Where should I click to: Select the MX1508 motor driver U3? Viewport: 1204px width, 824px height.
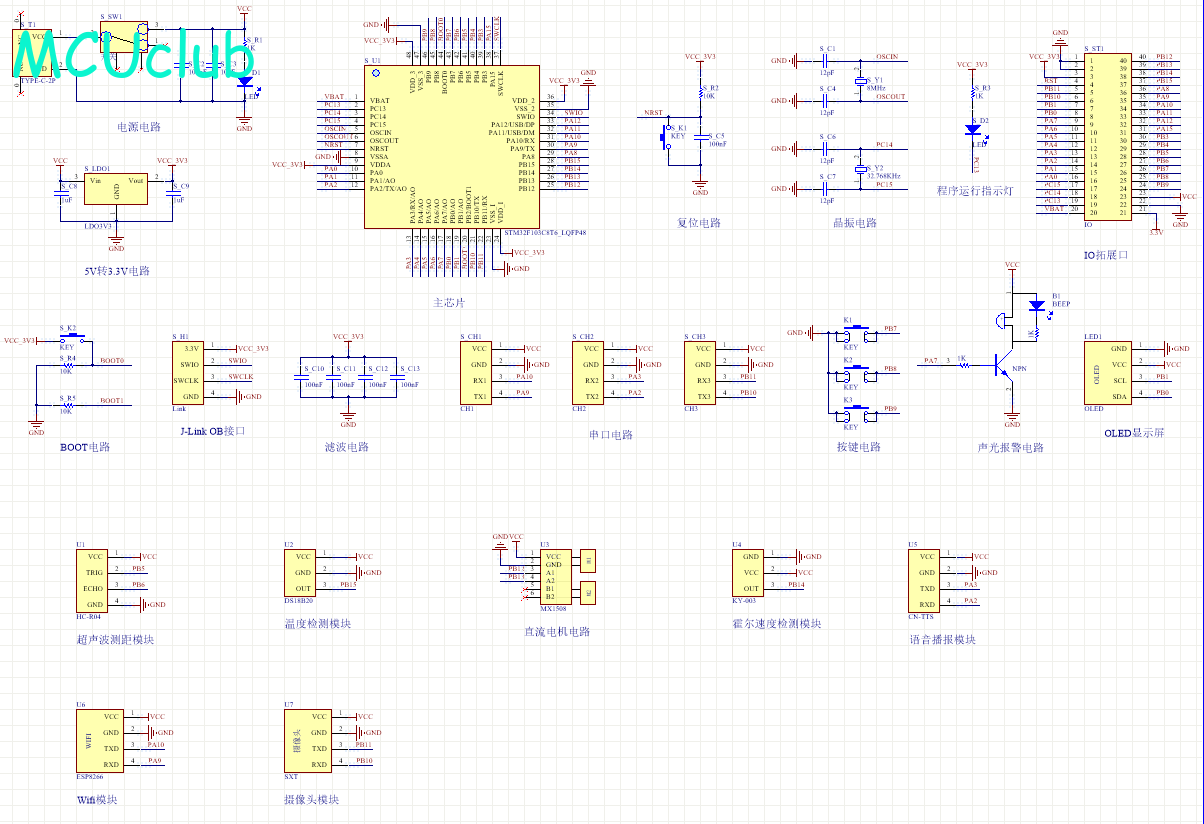point(555,576)
